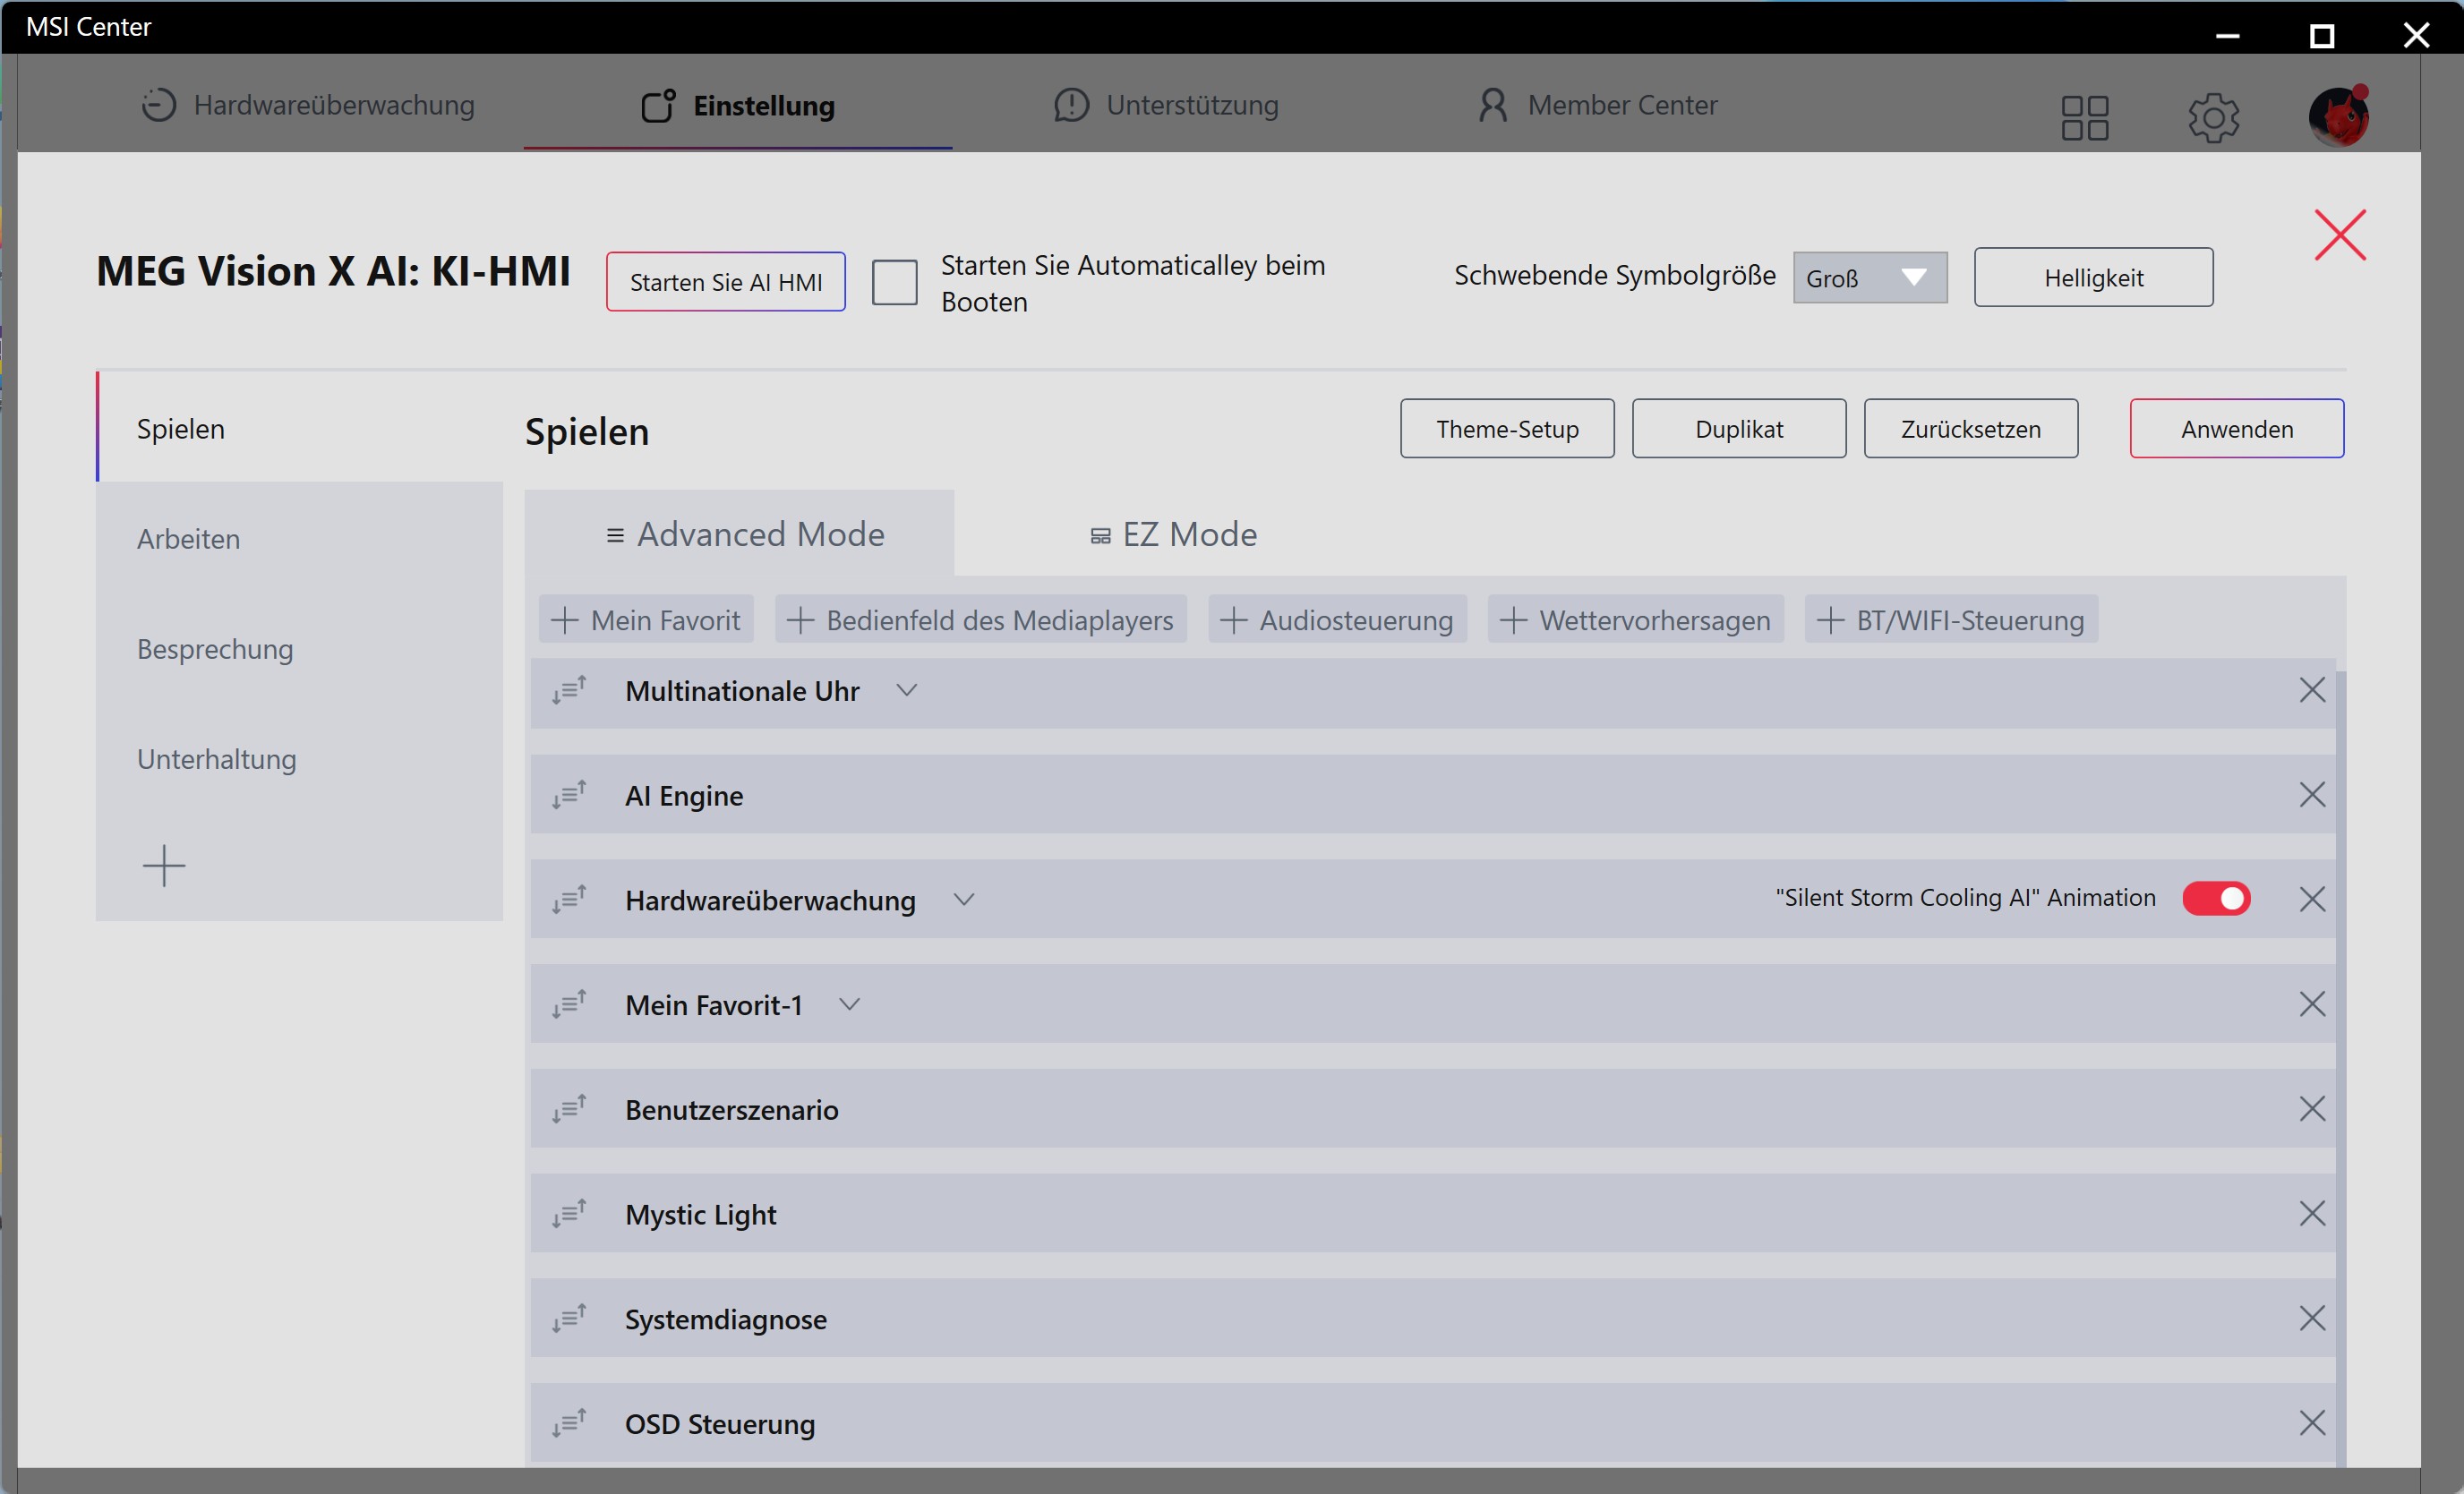Expand the Multinationale Uhr row
2464x1494 pixels.
[x=906, y=690]
